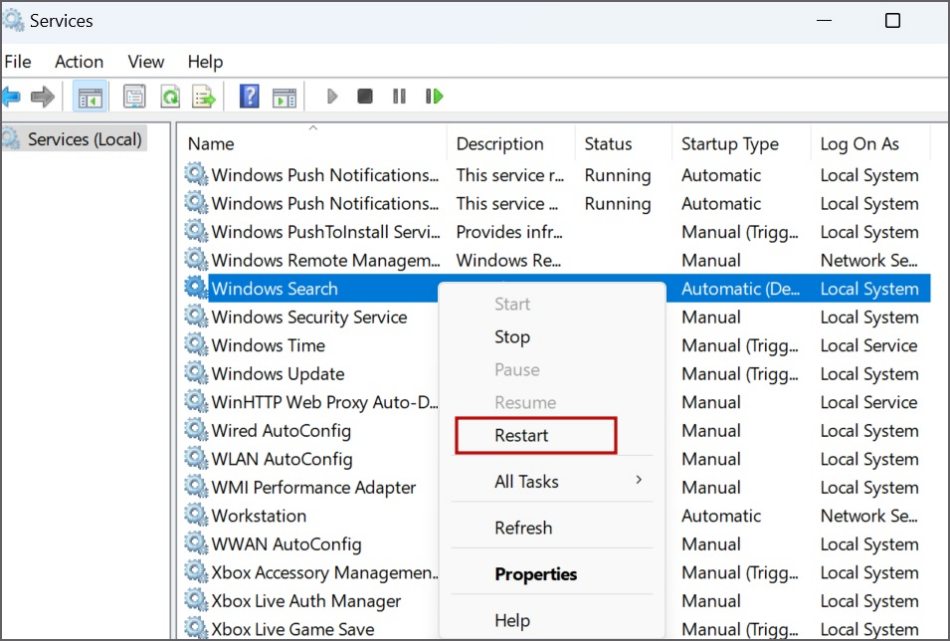Open the View menu
This screenshot has width=950, height=641.
point(145,62)
